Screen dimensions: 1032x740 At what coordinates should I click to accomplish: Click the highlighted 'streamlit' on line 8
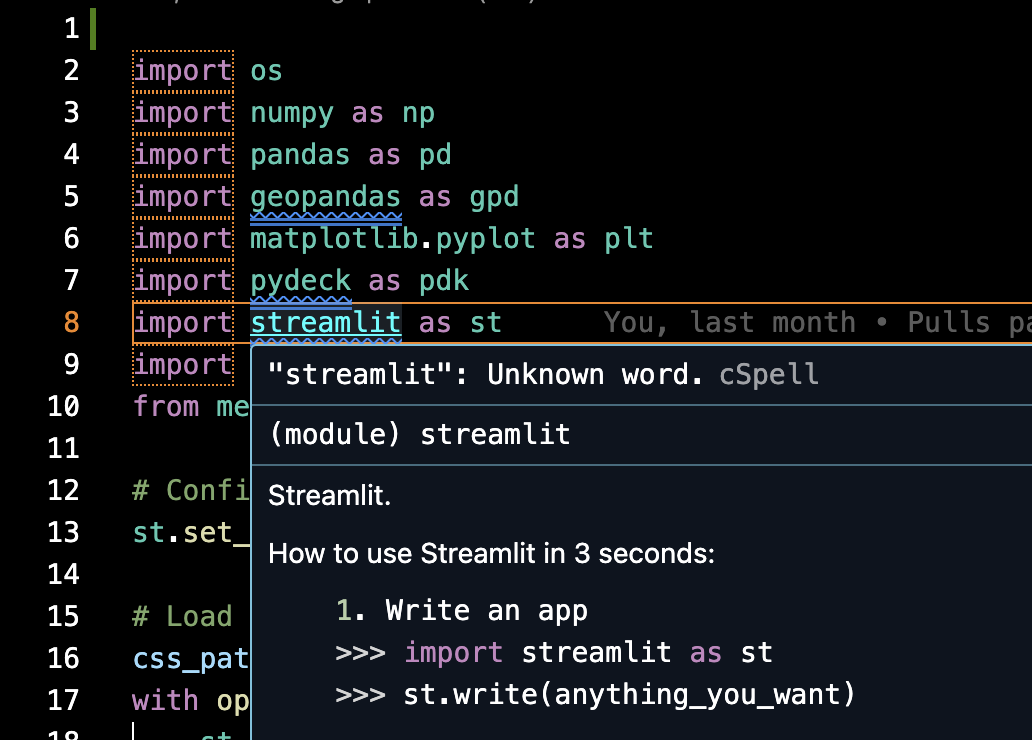pyautogui.click(x=325, y=323)
